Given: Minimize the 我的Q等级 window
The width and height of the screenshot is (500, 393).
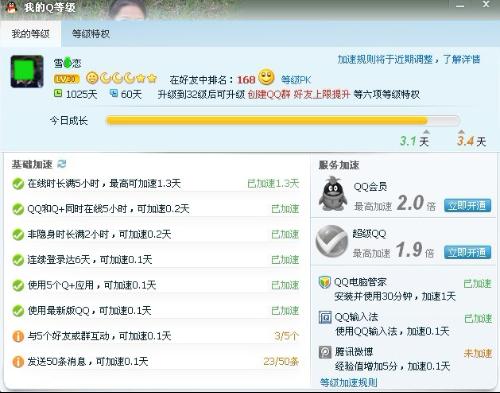Looking at the screenshot, I should (460, 6).
